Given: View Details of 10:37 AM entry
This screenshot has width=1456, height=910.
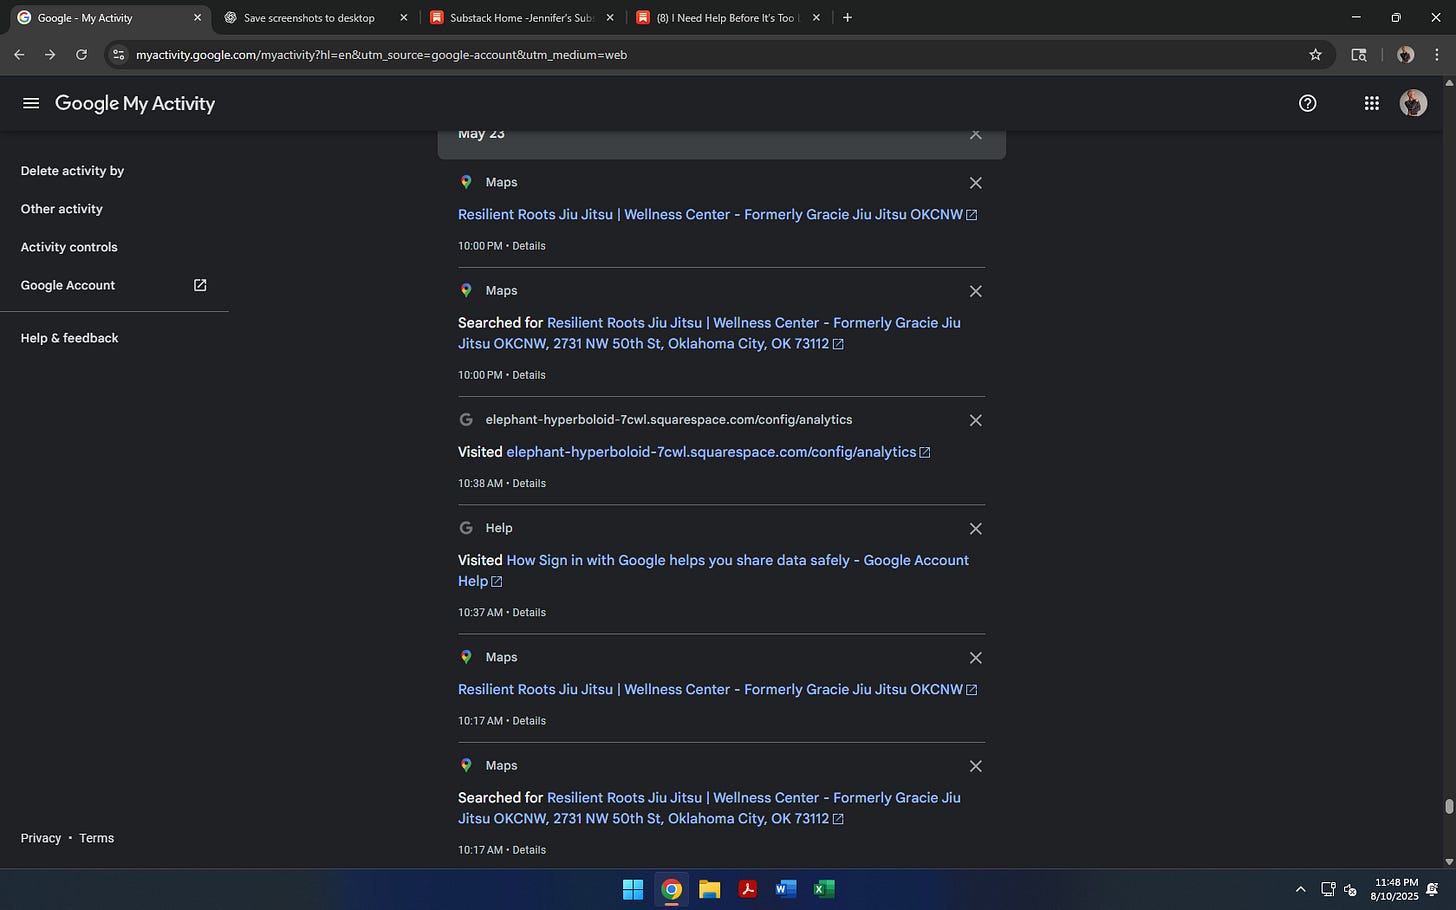Looking at the screenshot, I should click(x=529, y=612).
